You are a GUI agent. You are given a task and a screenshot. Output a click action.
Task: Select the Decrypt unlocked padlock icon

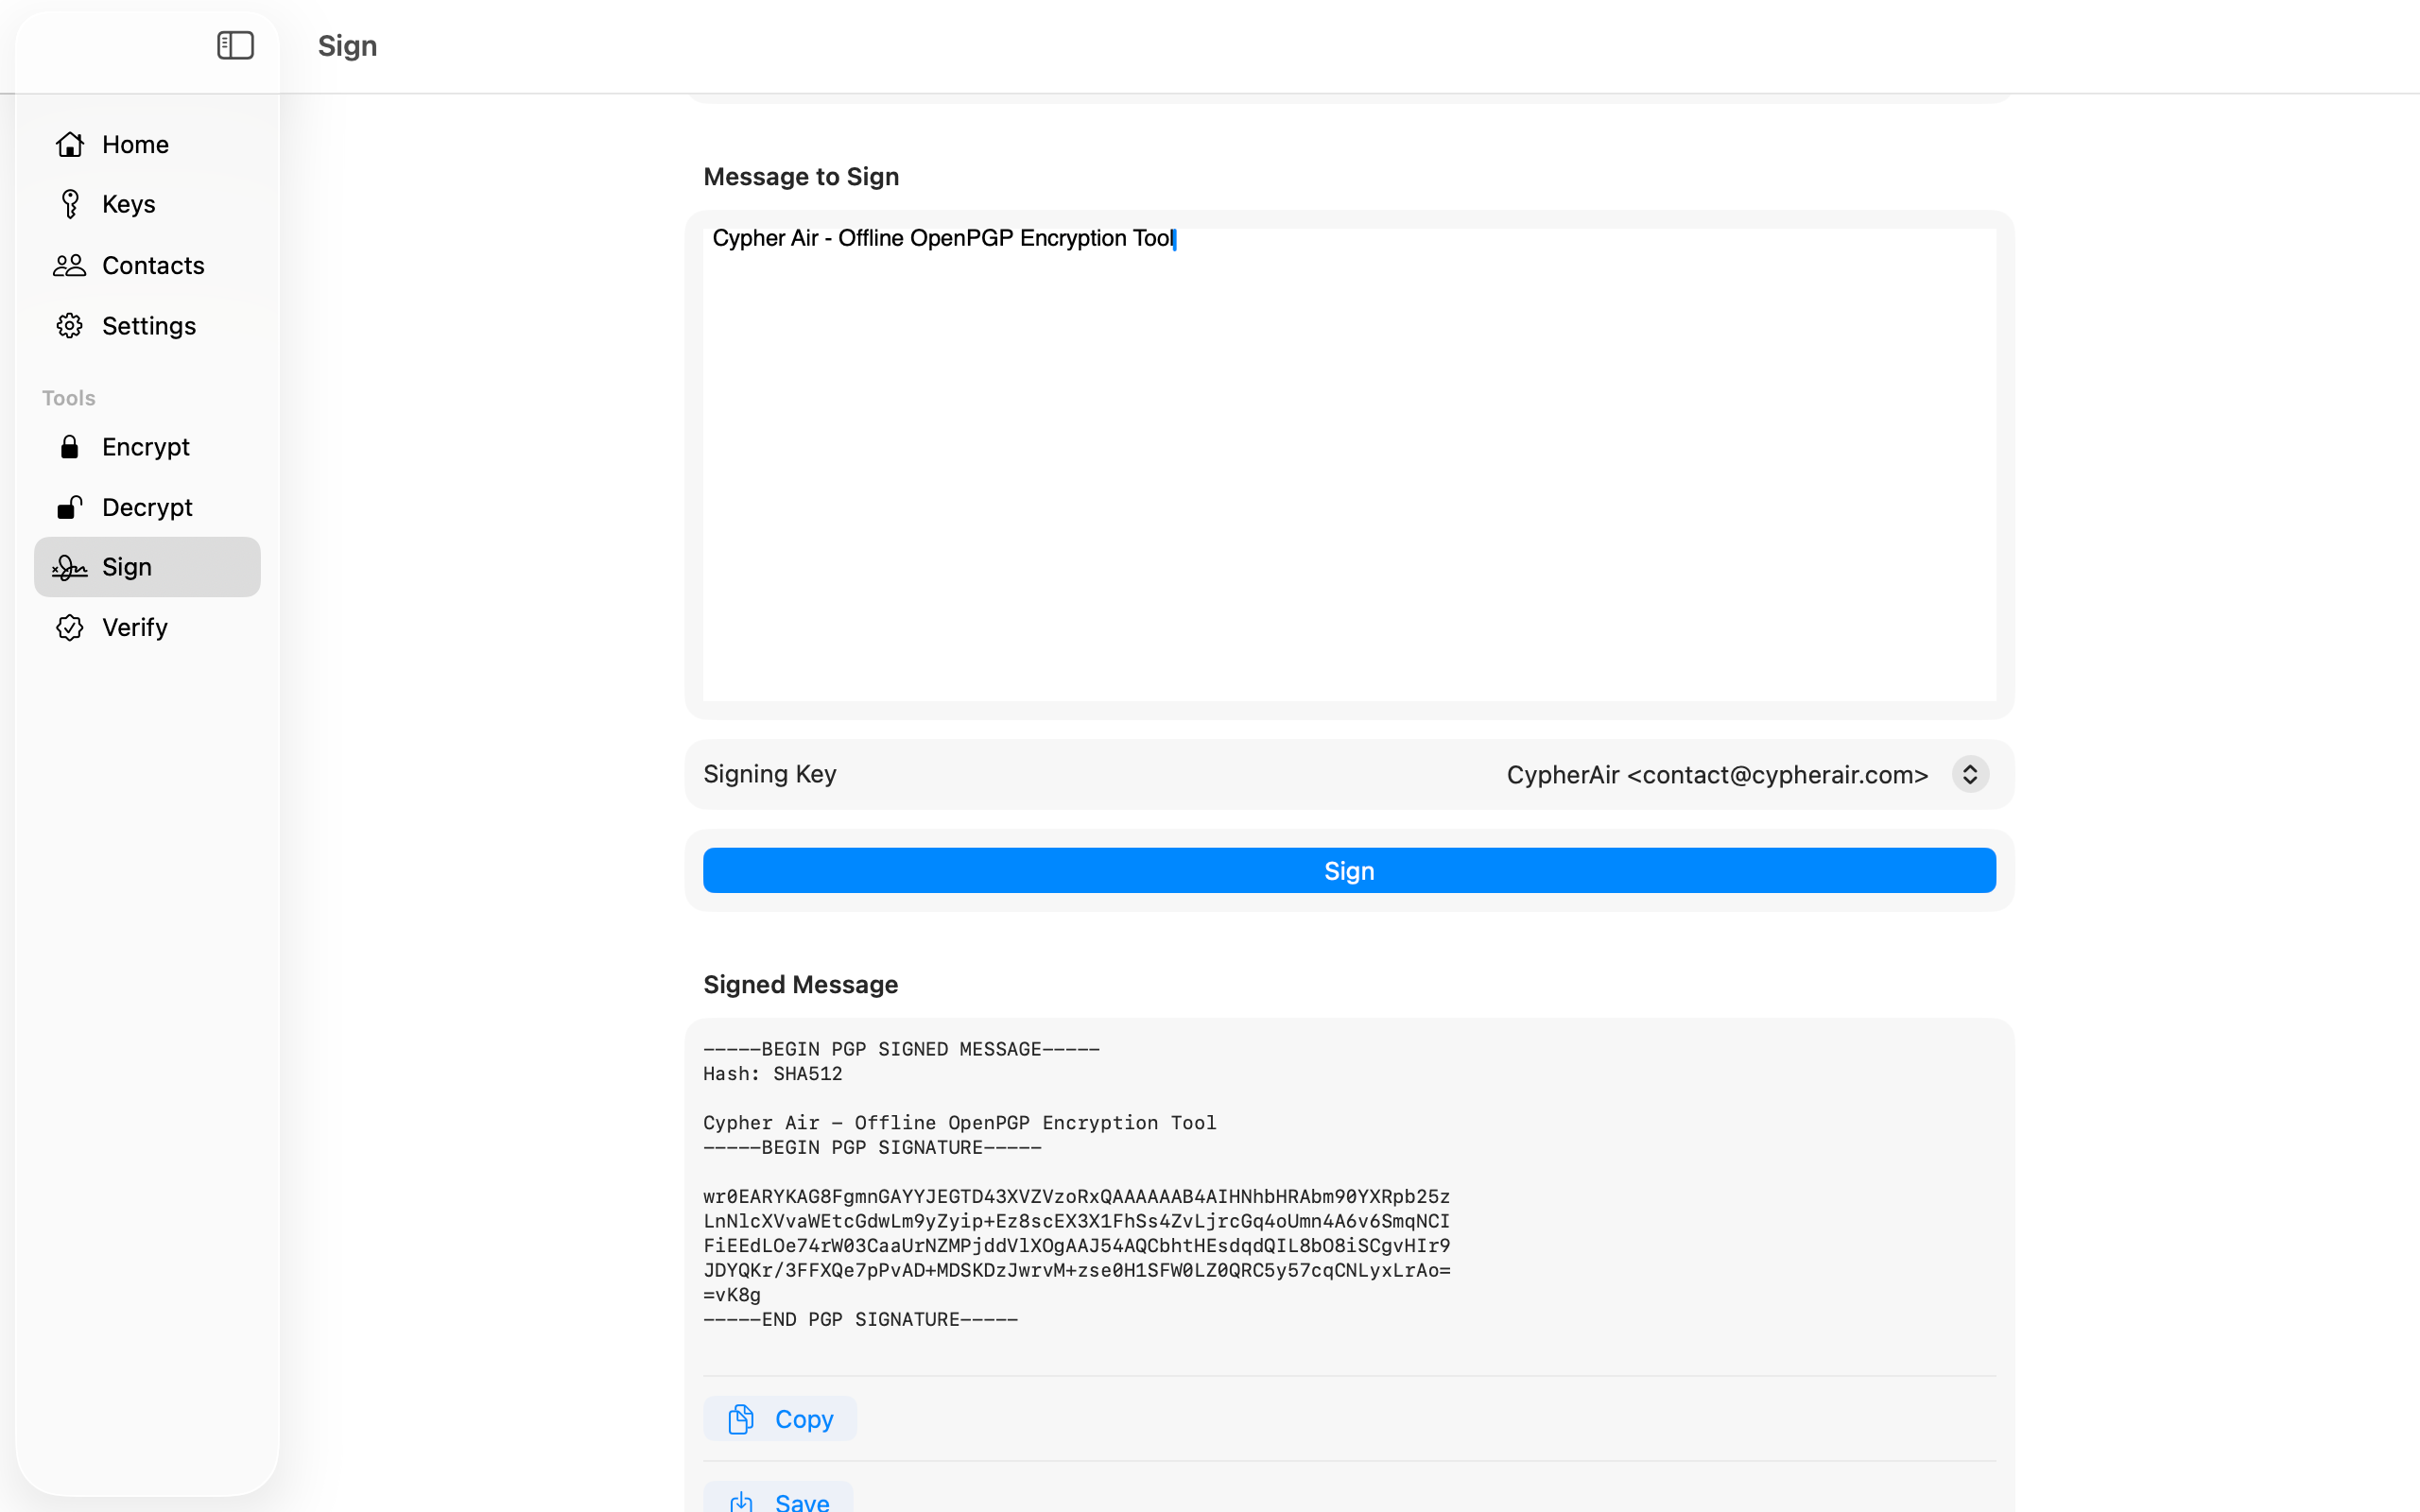coord(70,507)
